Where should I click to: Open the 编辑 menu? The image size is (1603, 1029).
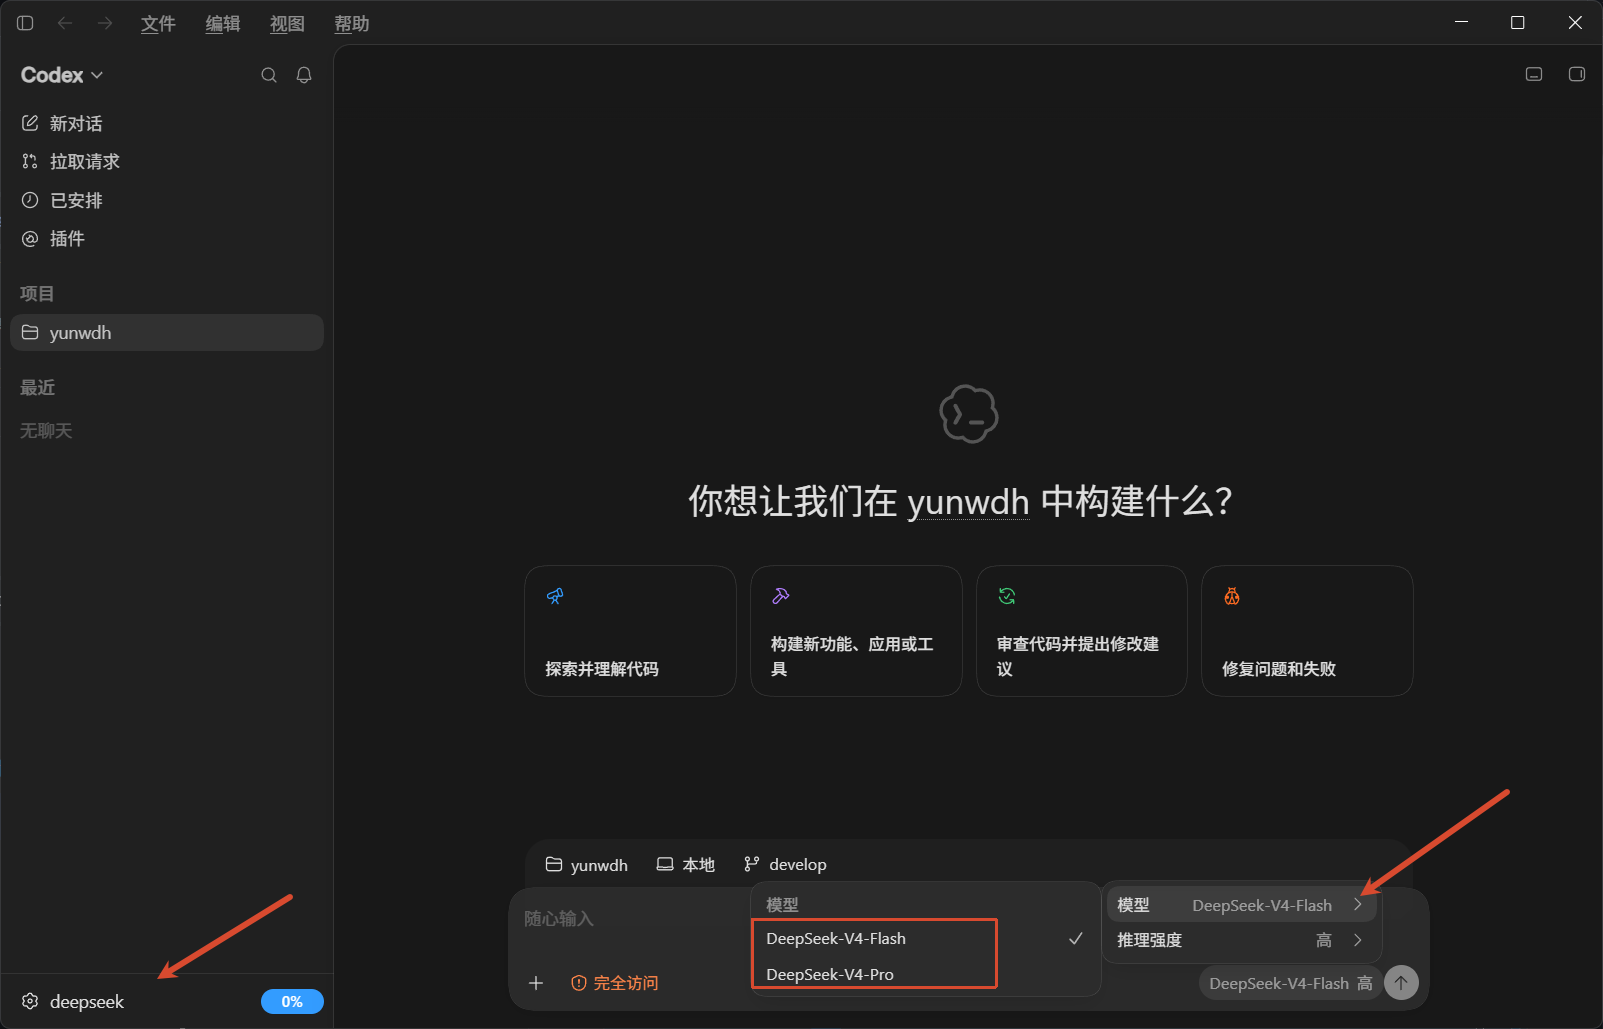223,23
